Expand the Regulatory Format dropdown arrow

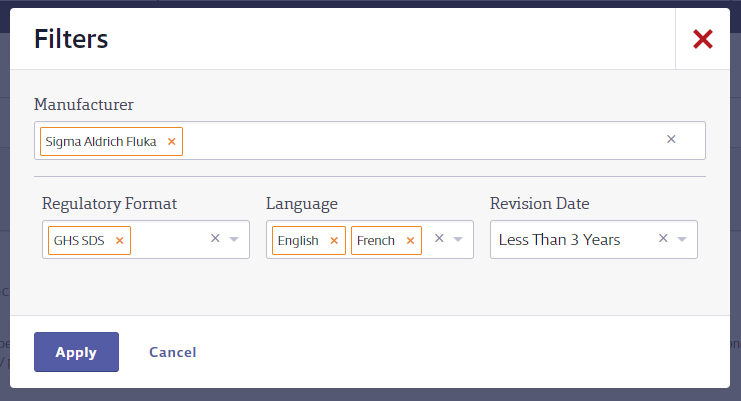pyautogui.click(x=234, y=239)
